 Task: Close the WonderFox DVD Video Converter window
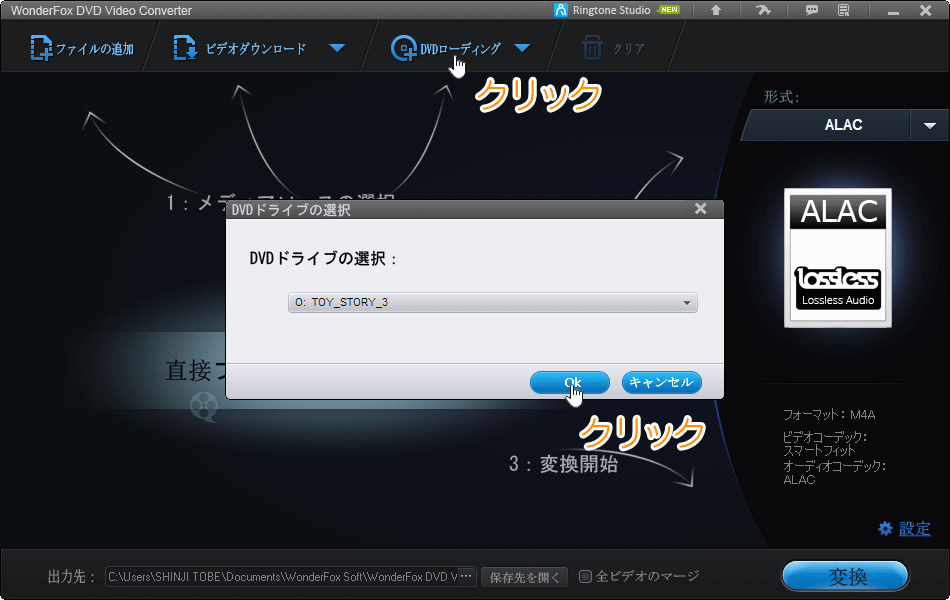tap(926, 10)
